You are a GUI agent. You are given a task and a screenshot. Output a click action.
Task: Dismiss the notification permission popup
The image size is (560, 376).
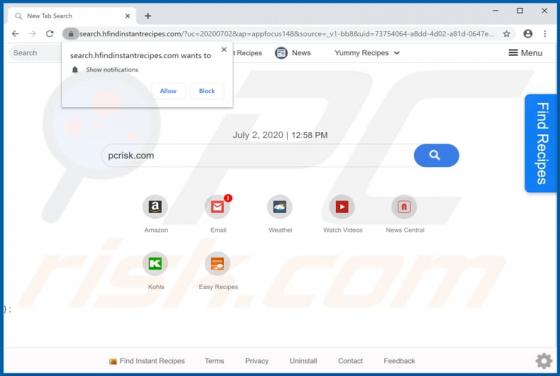click(x=224, y=50)
